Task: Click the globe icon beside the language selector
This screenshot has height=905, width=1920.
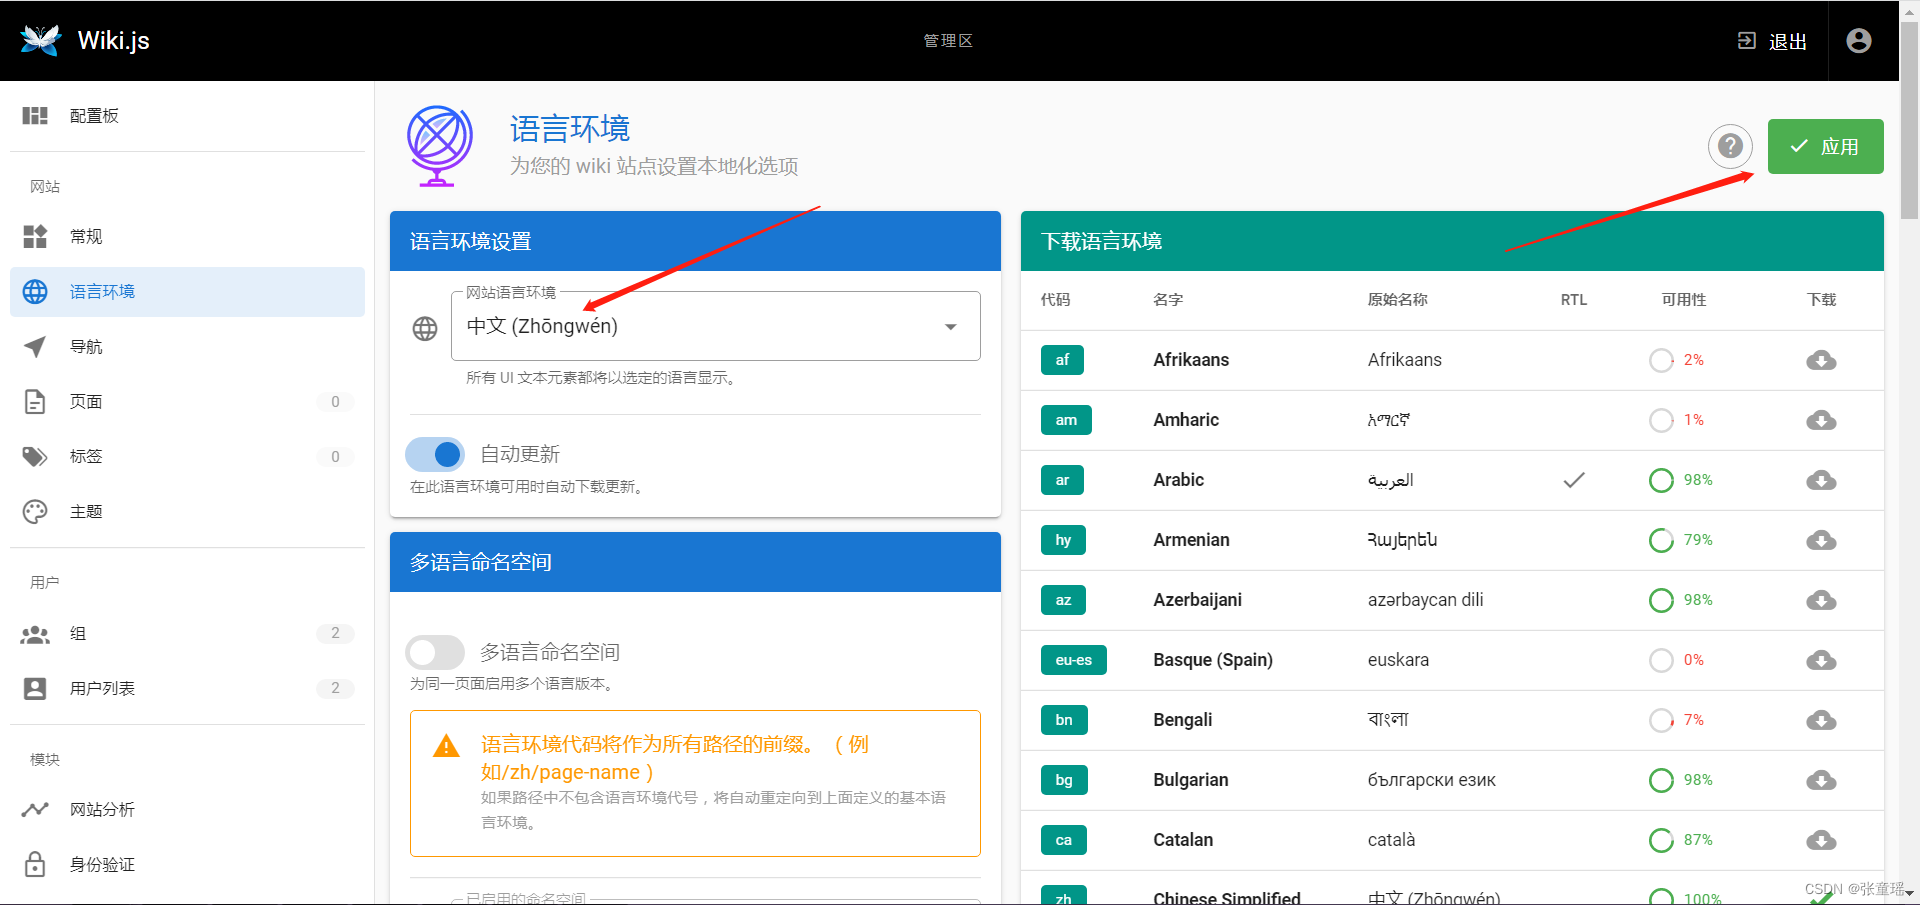Action: pos(425,328)
